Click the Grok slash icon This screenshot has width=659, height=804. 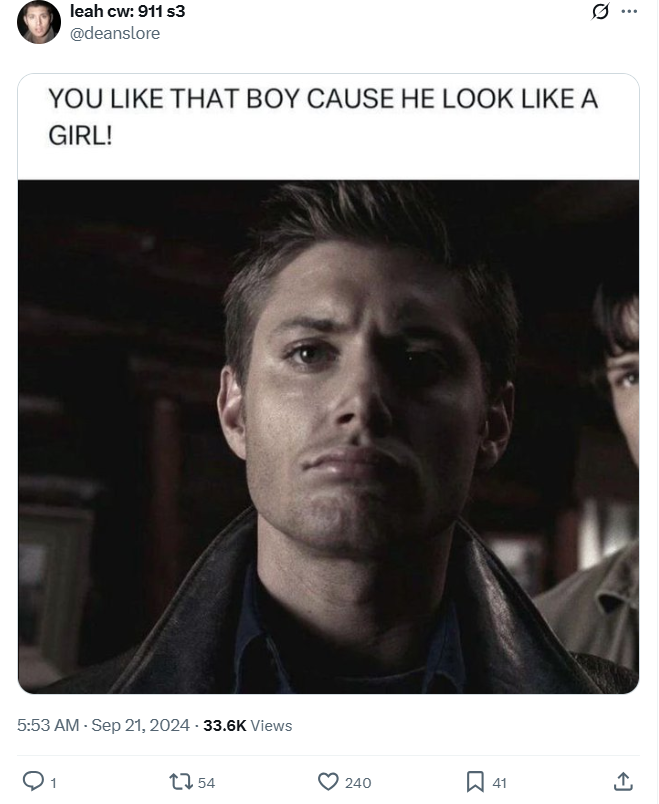pos(600,11)
